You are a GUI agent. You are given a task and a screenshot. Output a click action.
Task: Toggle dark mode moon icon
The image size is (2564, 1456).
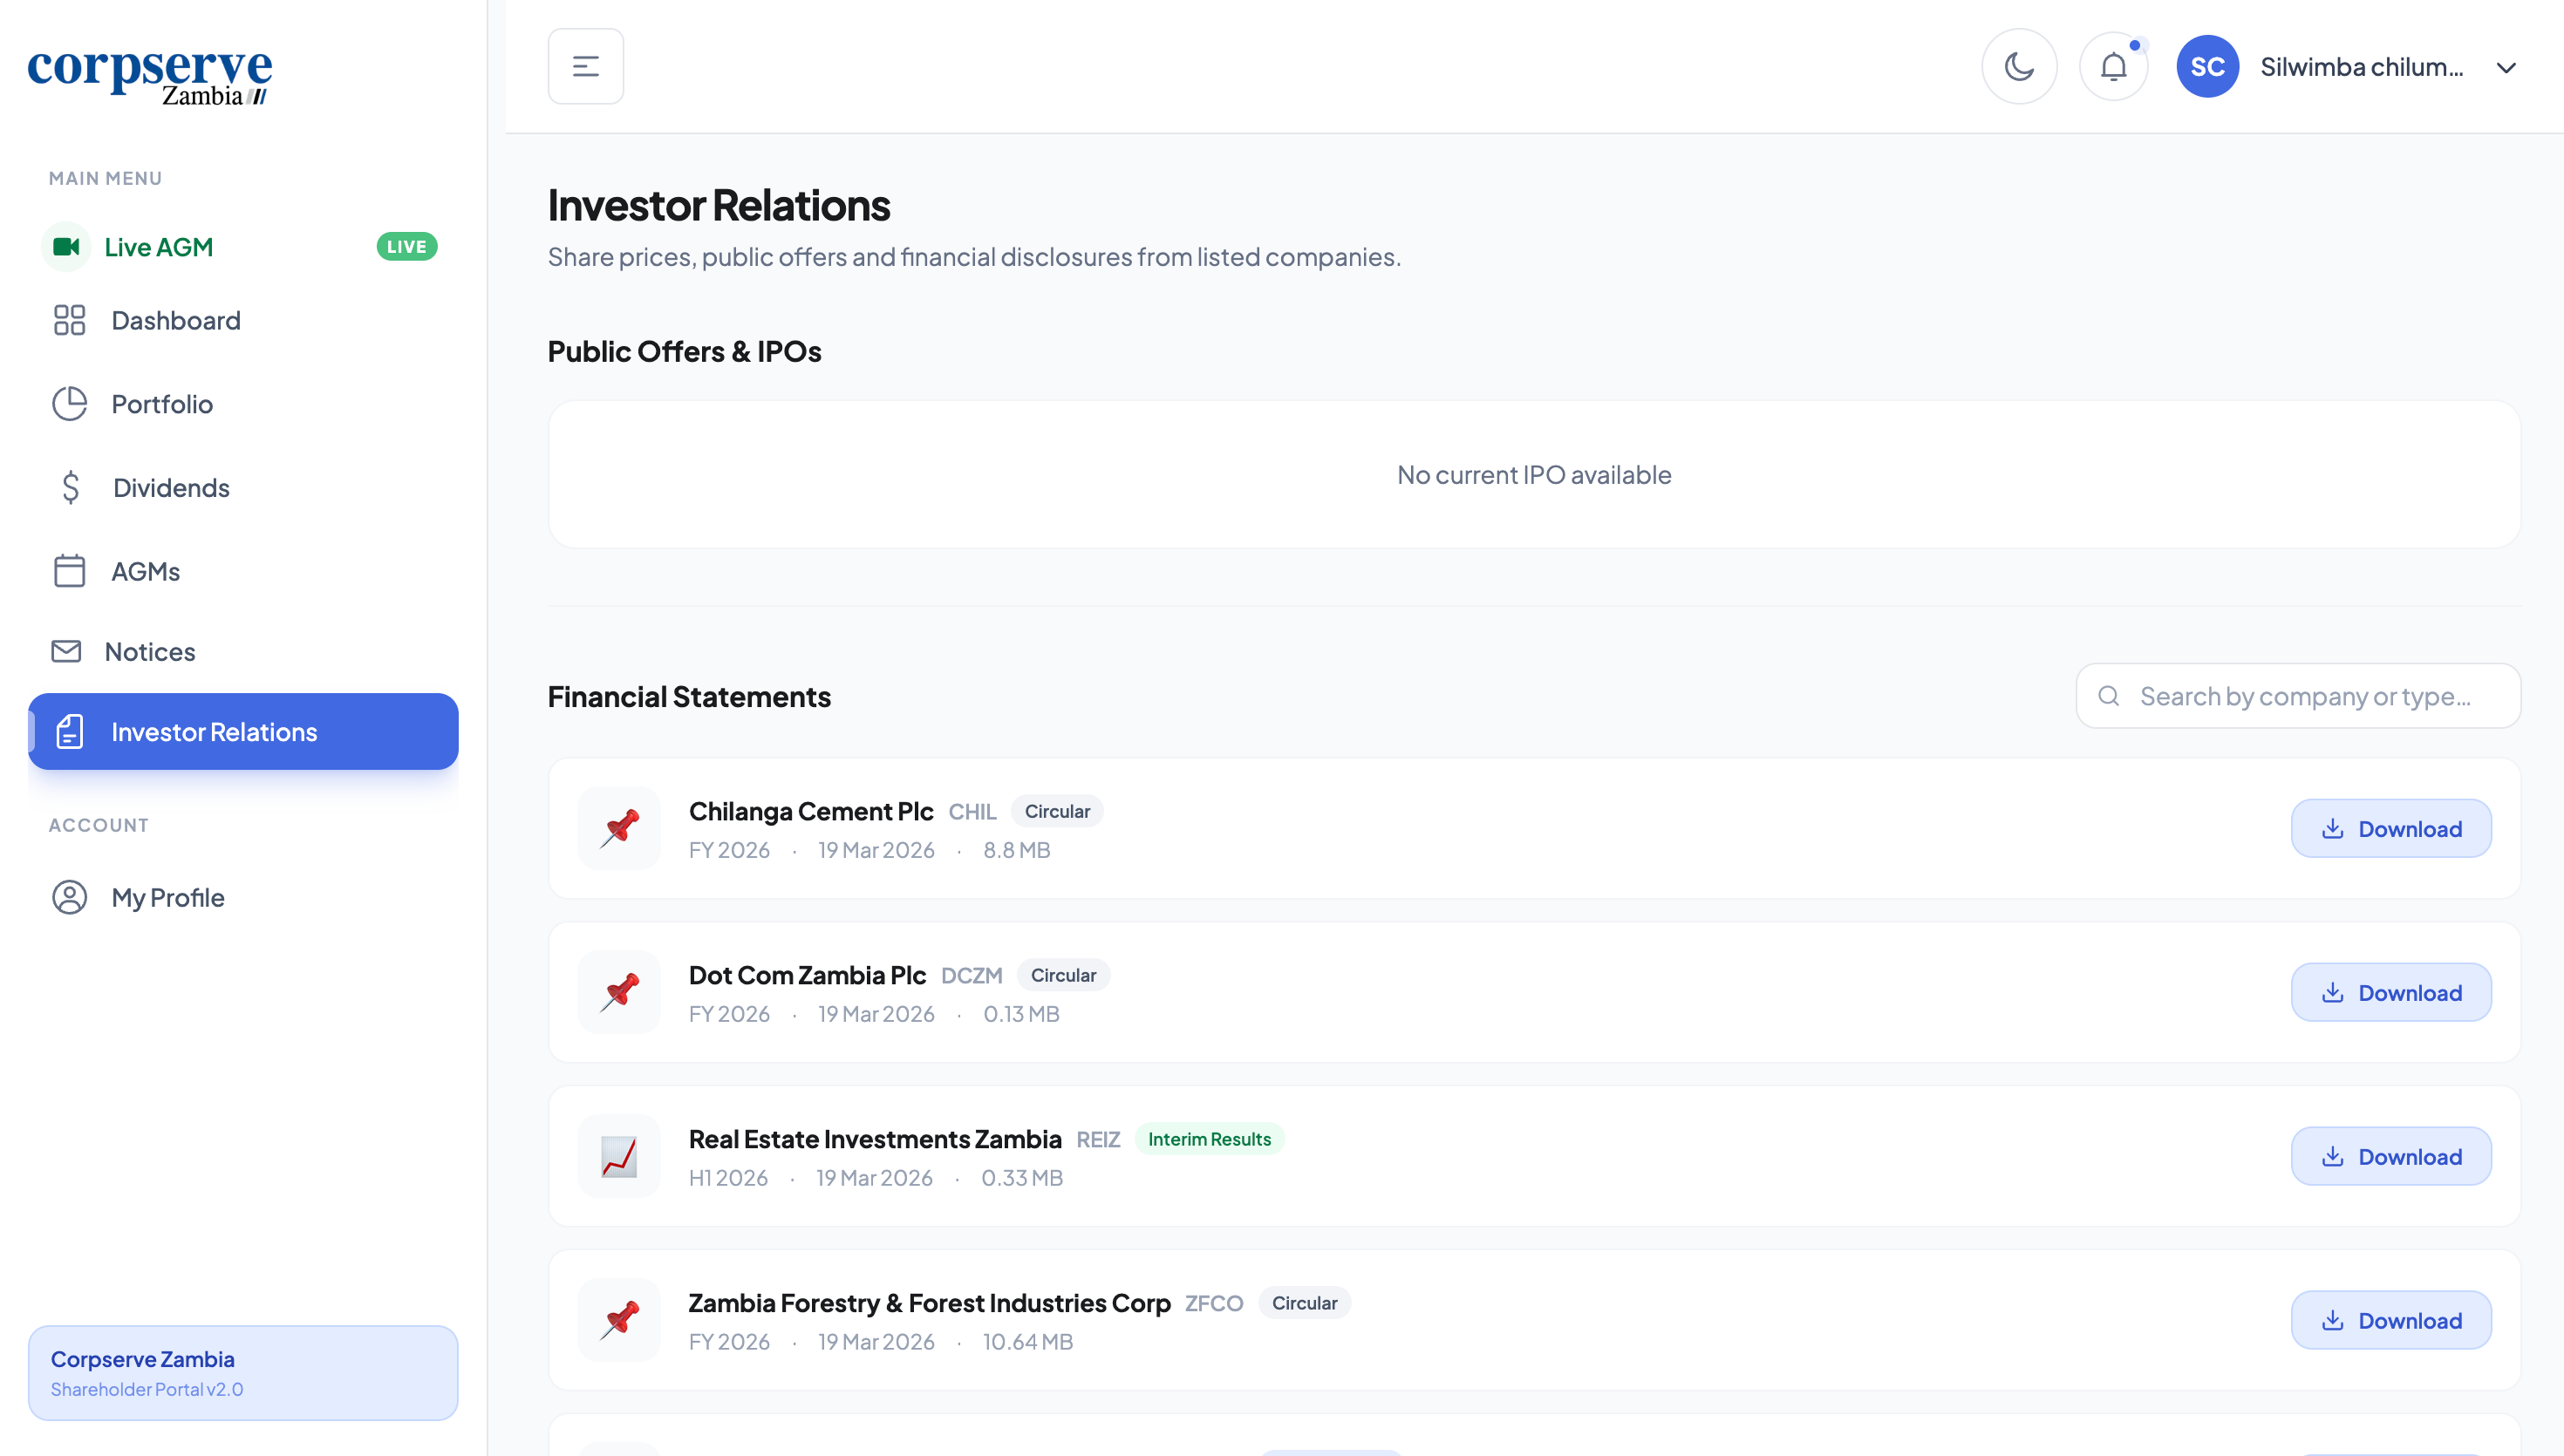(x=2018, y=67)
